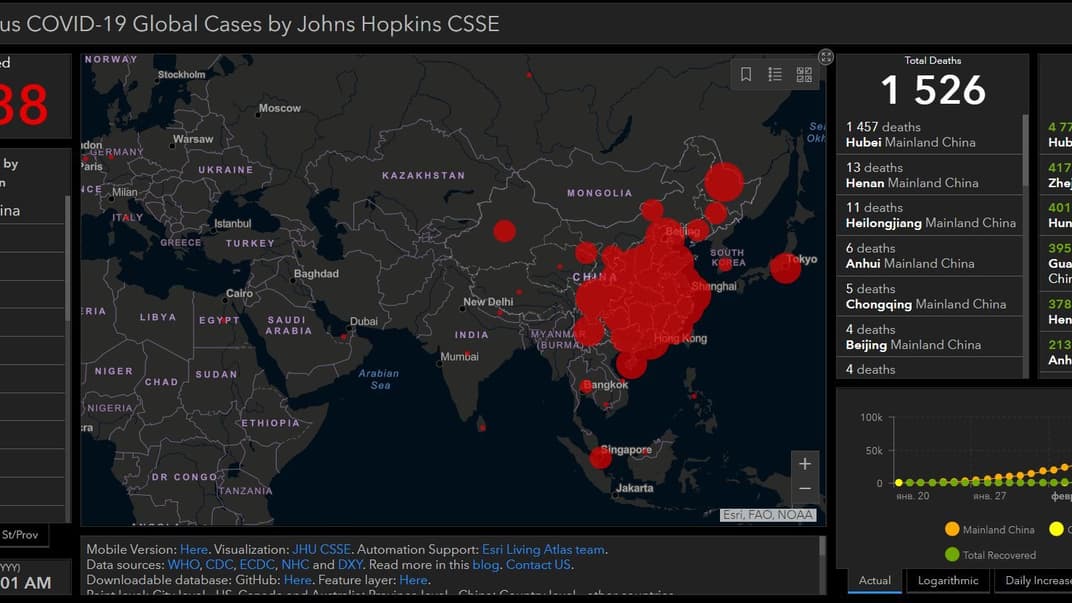Toggle Mainland China legend series
1072x603 pixels.
point(988,529)
